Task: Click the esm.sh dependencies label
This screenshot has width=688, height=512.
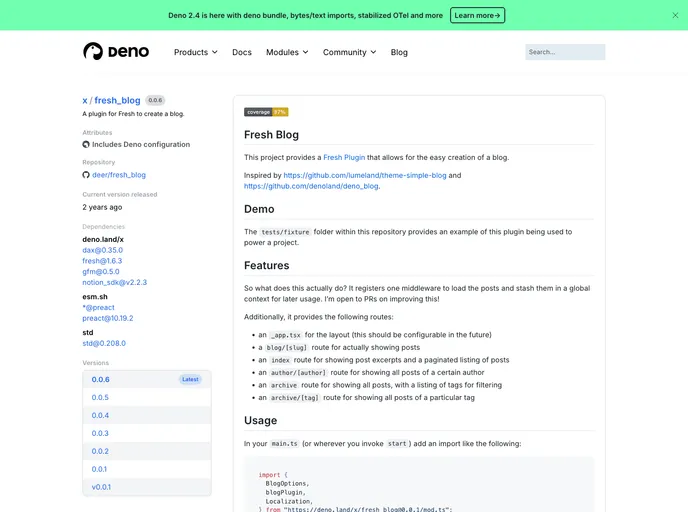Action: click(95, 297)
